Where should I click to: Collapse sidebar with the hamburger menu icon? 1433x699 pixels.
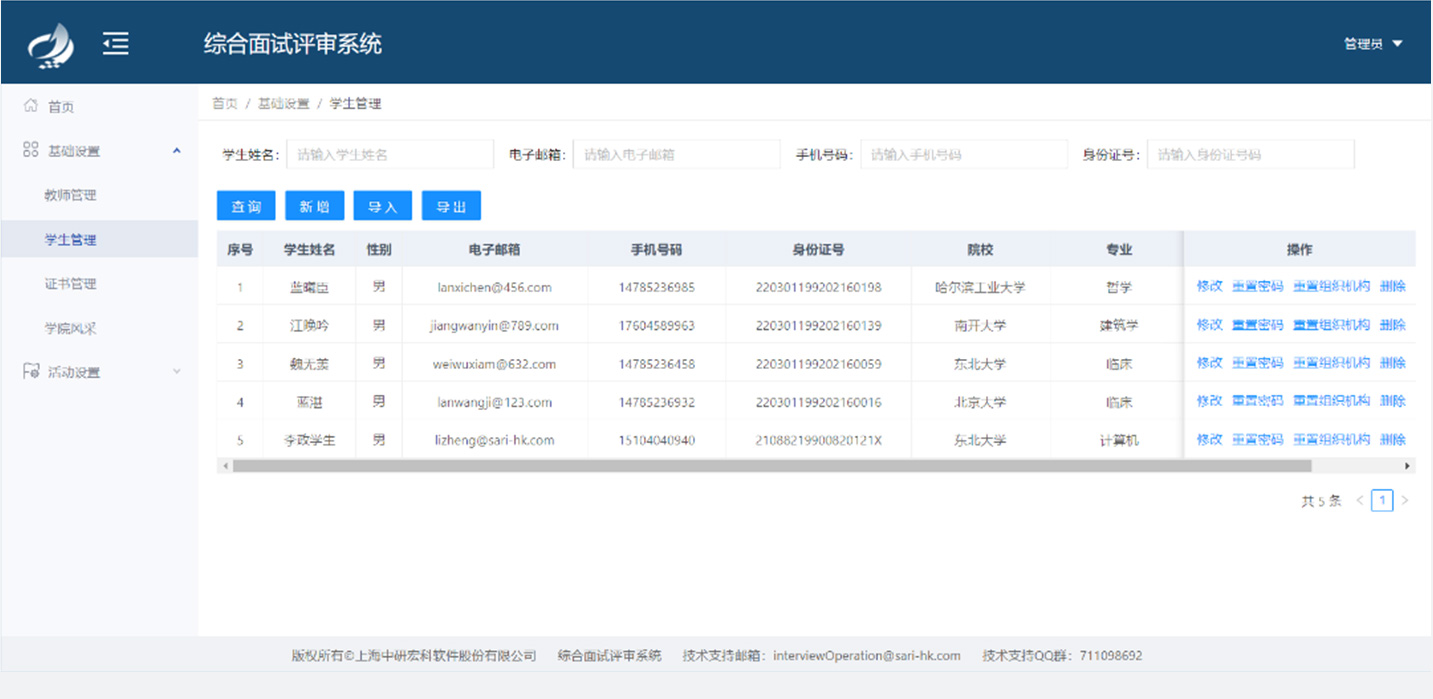click(116, 43)
